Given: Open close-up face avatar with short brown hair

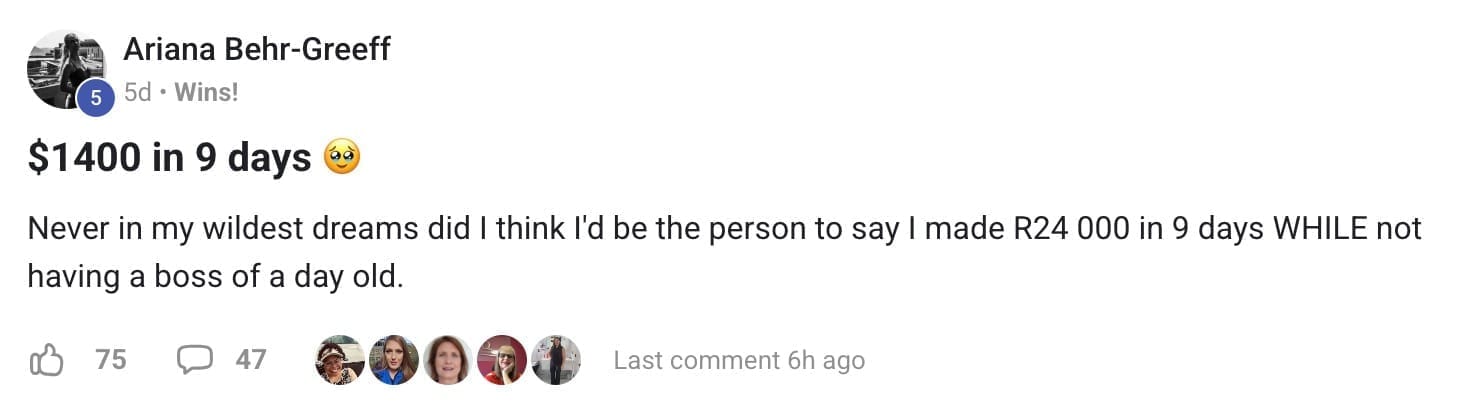Looking at the screenshot, I should click(448, 360).
